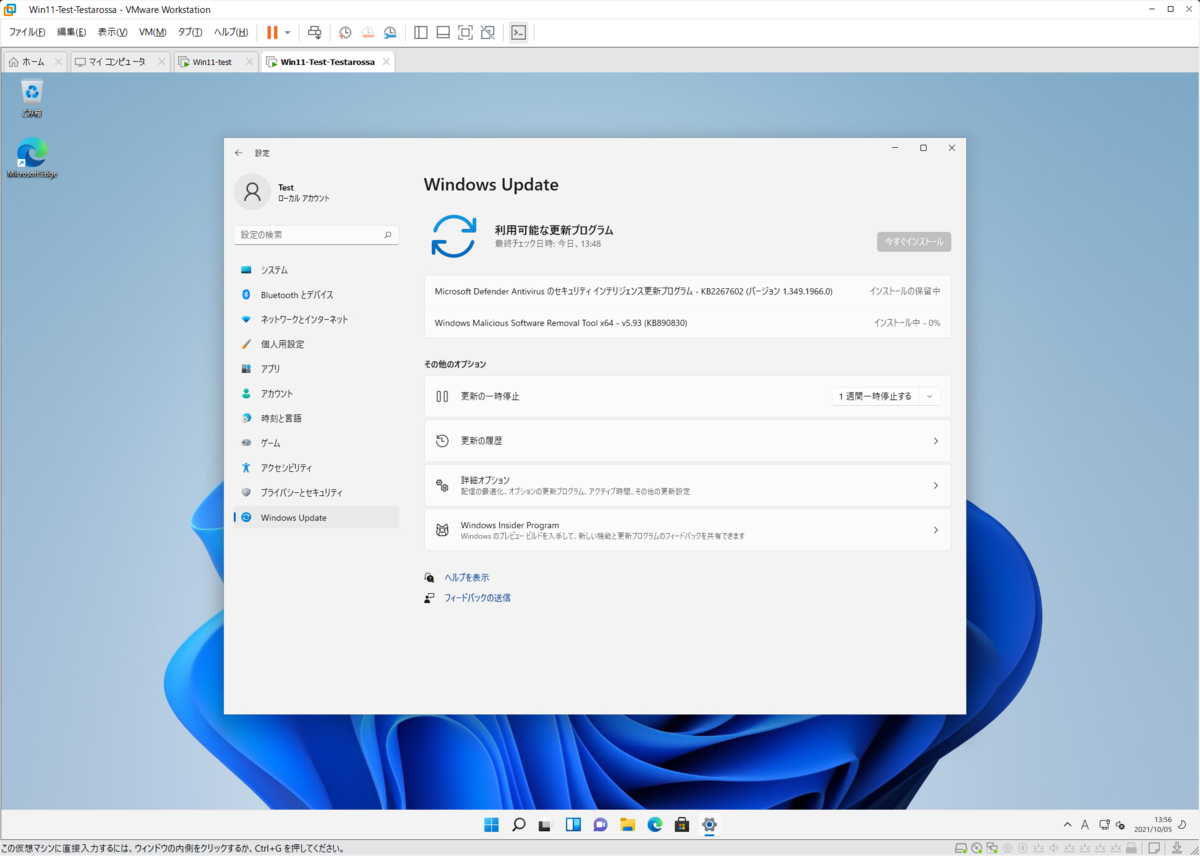Viewport: 1200px width, 856px height.
Task: Revert VM to previous snapshot icon
Action: (368, 32)
